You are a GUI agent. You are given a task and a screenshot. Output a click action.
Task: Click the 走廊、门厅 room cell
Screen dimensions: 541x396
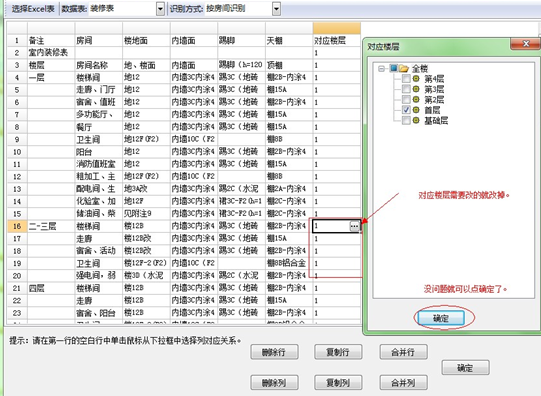99,90
